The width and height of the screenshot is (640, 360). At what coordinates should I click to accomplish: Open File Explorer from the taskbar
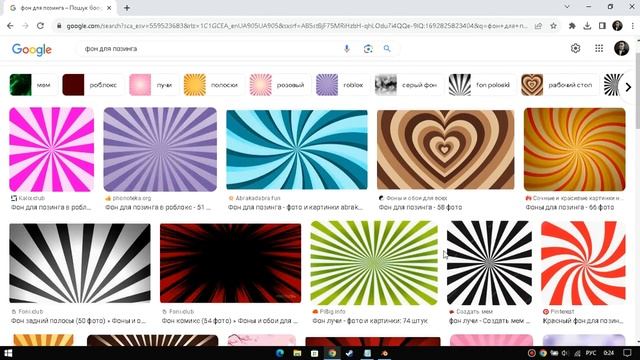[297, 353]
